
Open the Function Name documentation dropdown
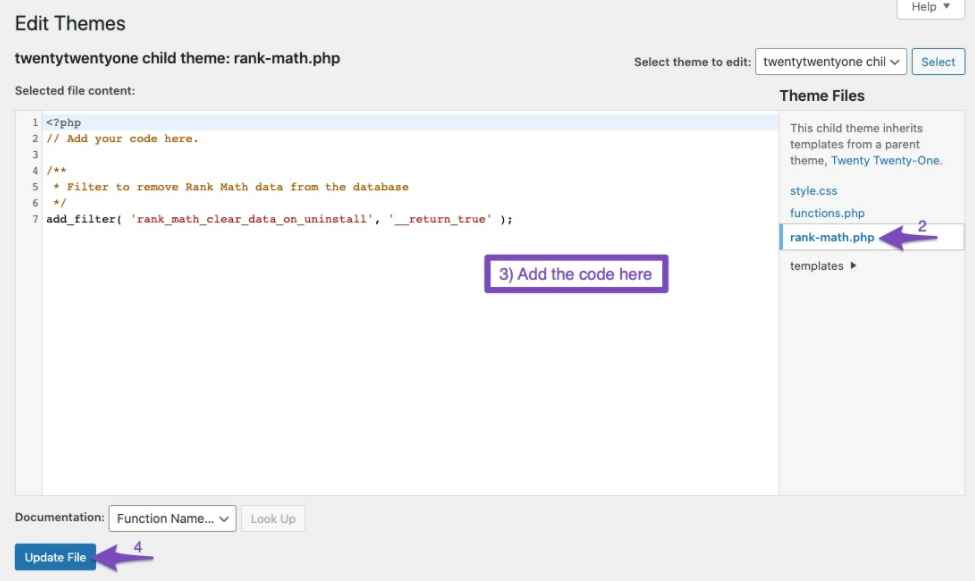pyautogui.click(x=172, y=518)
